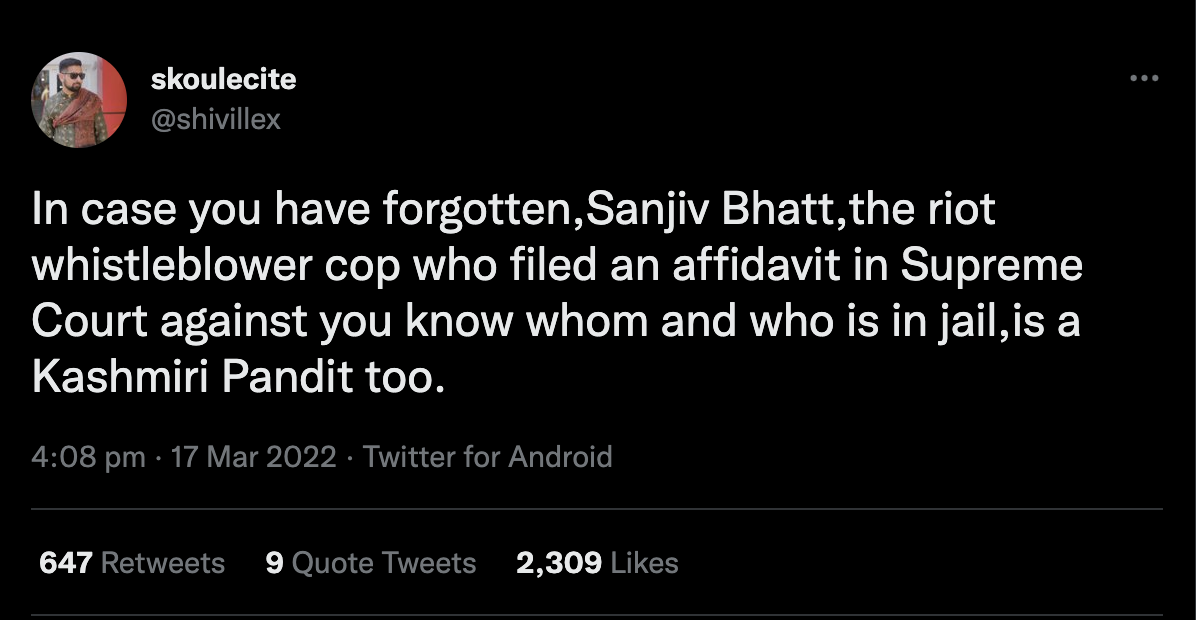
Task: Open the three-dot more options menu
Action: point(1144,78)
